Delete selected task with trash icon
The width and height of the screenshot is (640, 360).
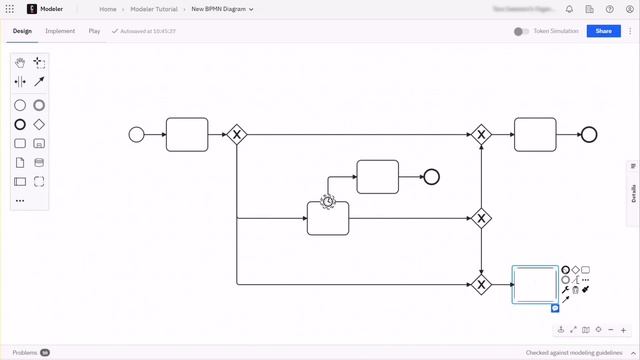pyautogui.click(x=576, y=290)
